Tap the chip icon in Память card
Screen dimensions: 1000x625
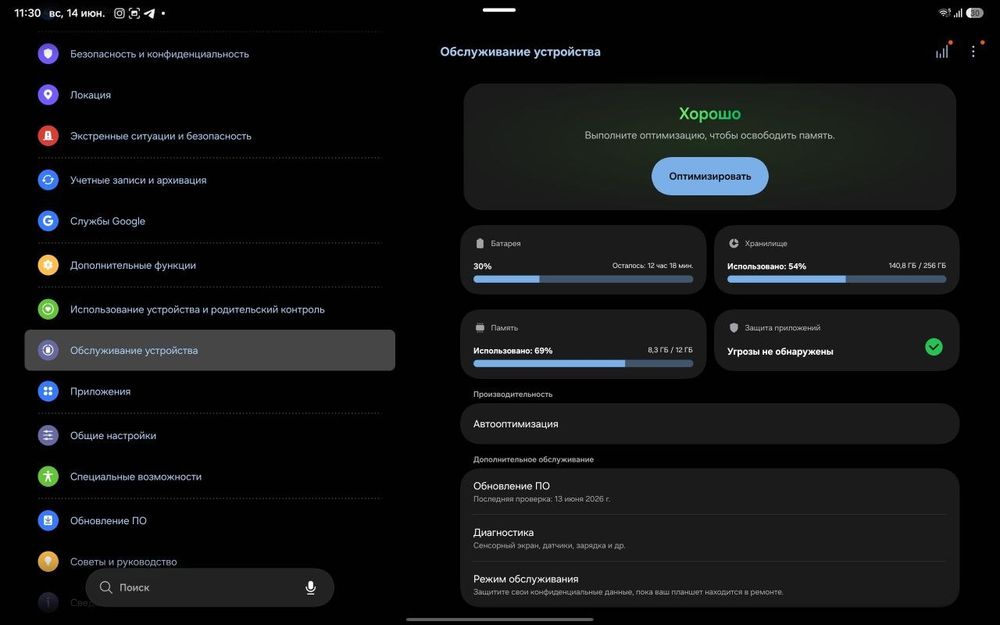pos(480,327)
